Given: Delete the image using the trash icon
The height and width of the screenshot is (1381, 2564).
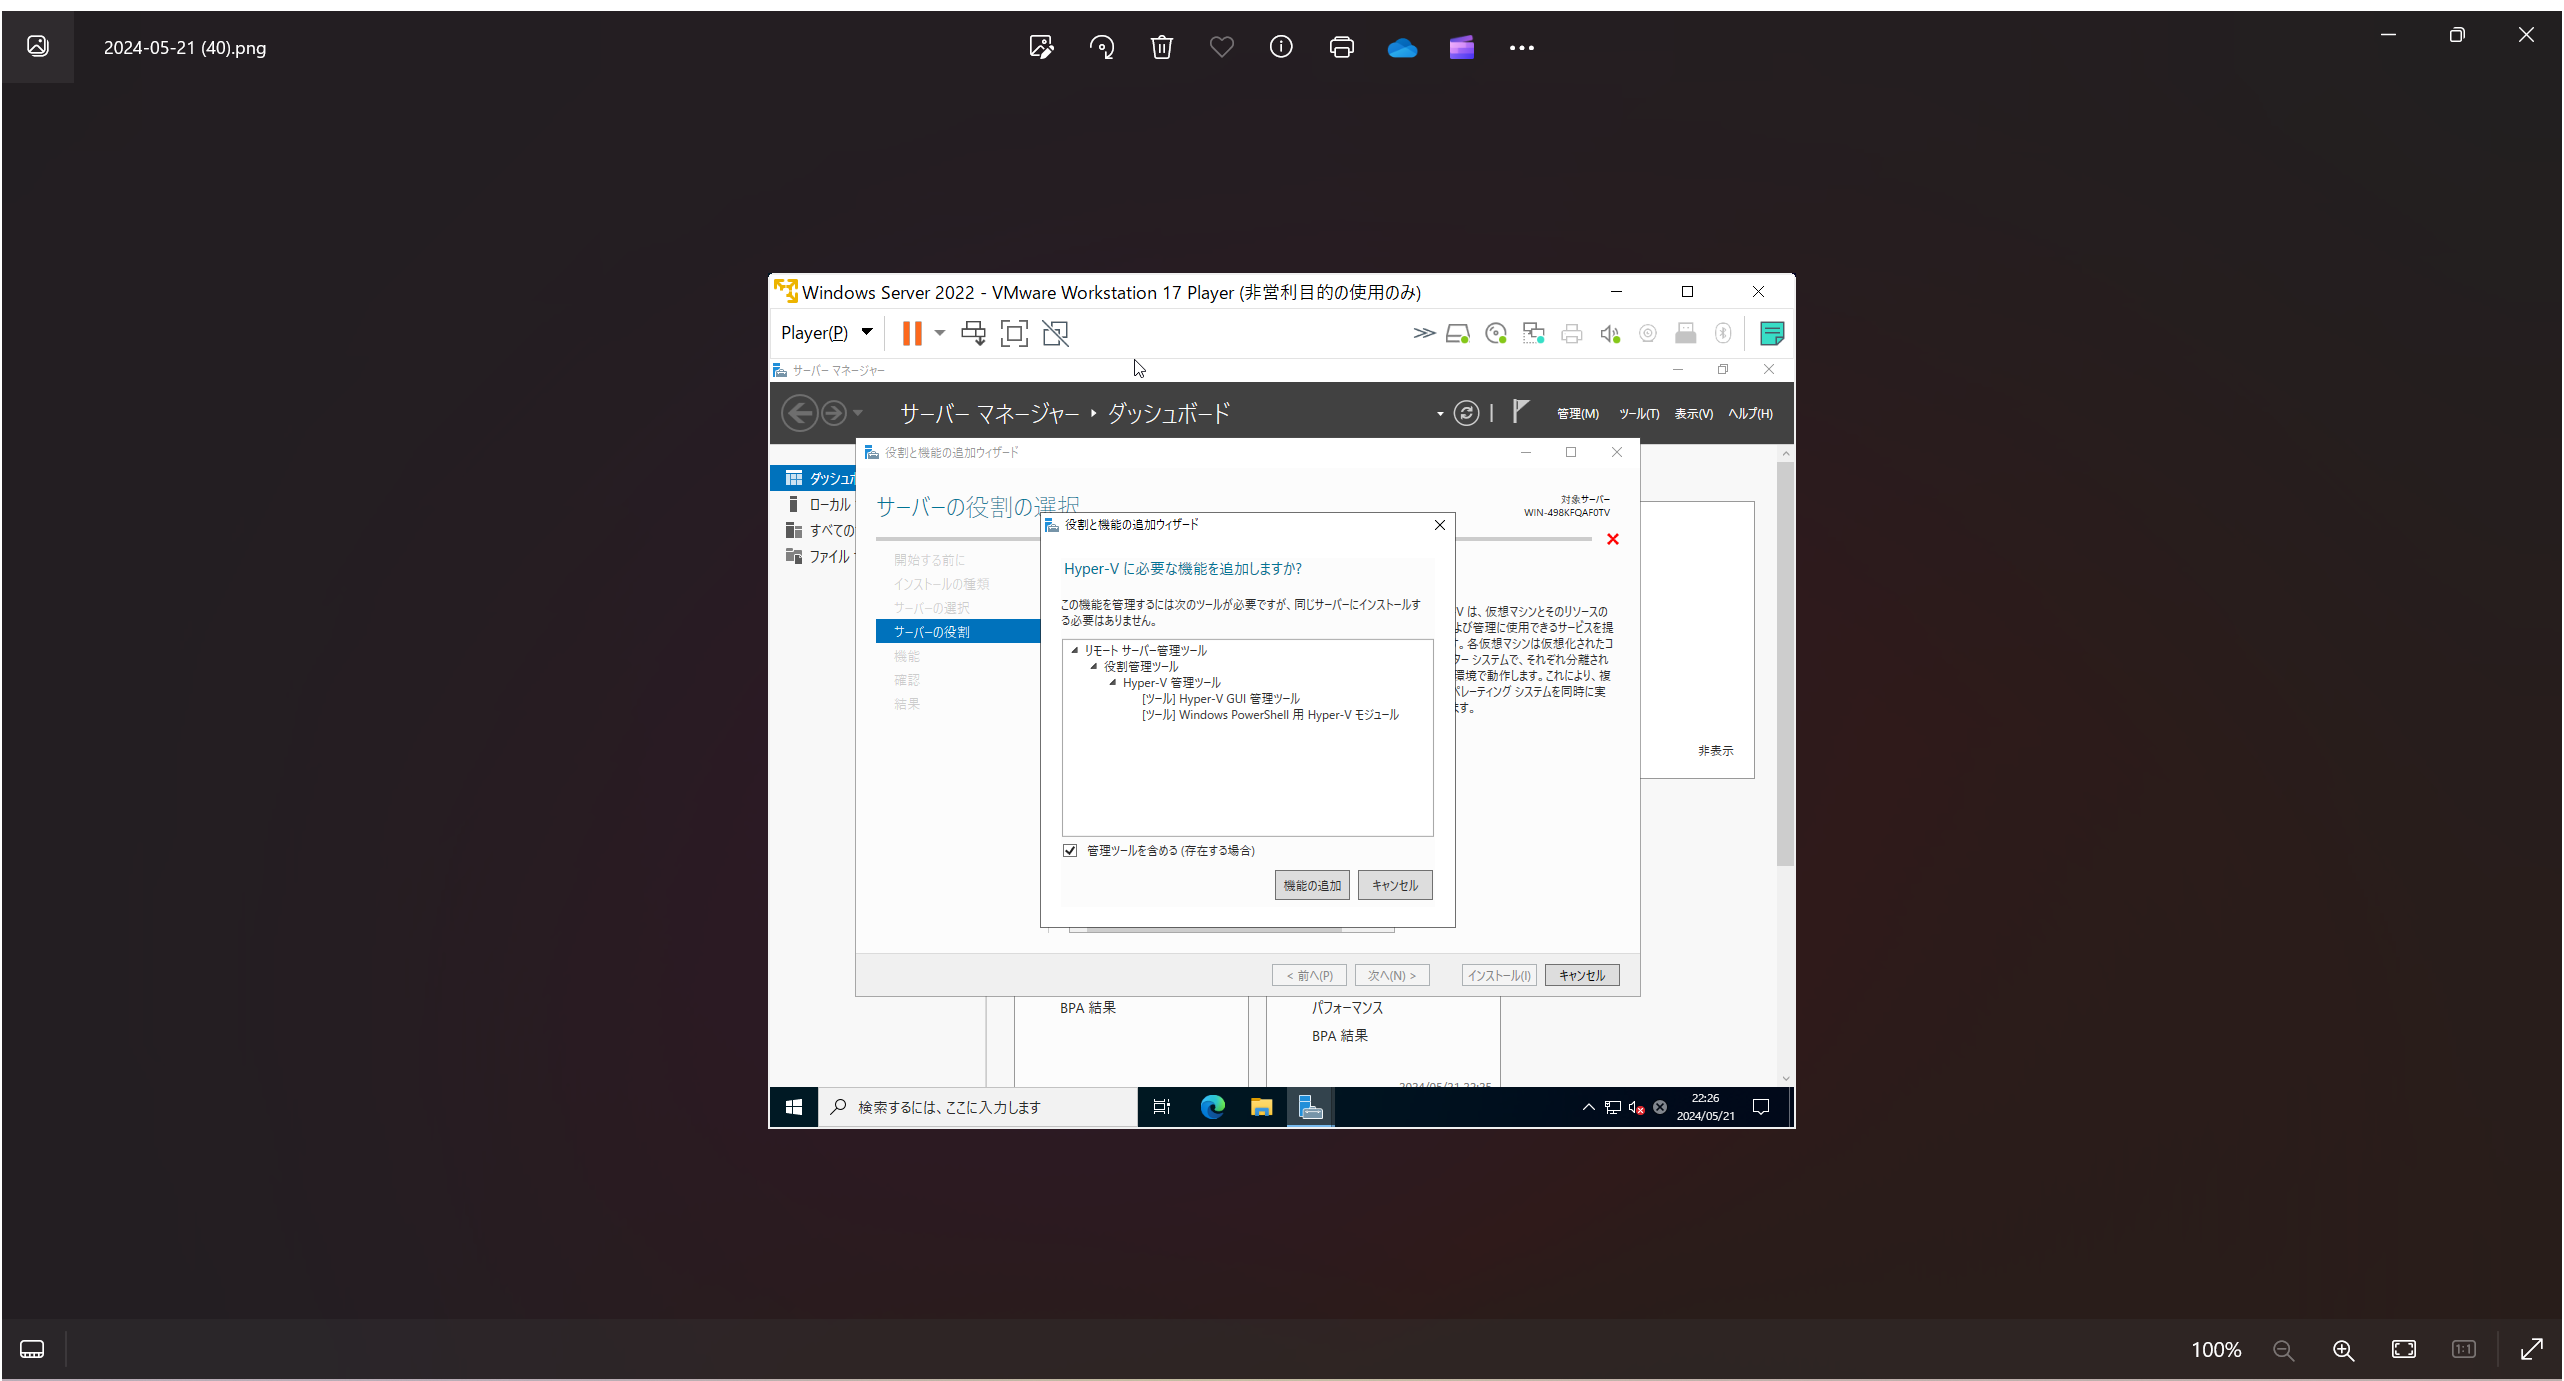Looking at the screenshot, I should pyautogui.click(x=1161, y=47).
